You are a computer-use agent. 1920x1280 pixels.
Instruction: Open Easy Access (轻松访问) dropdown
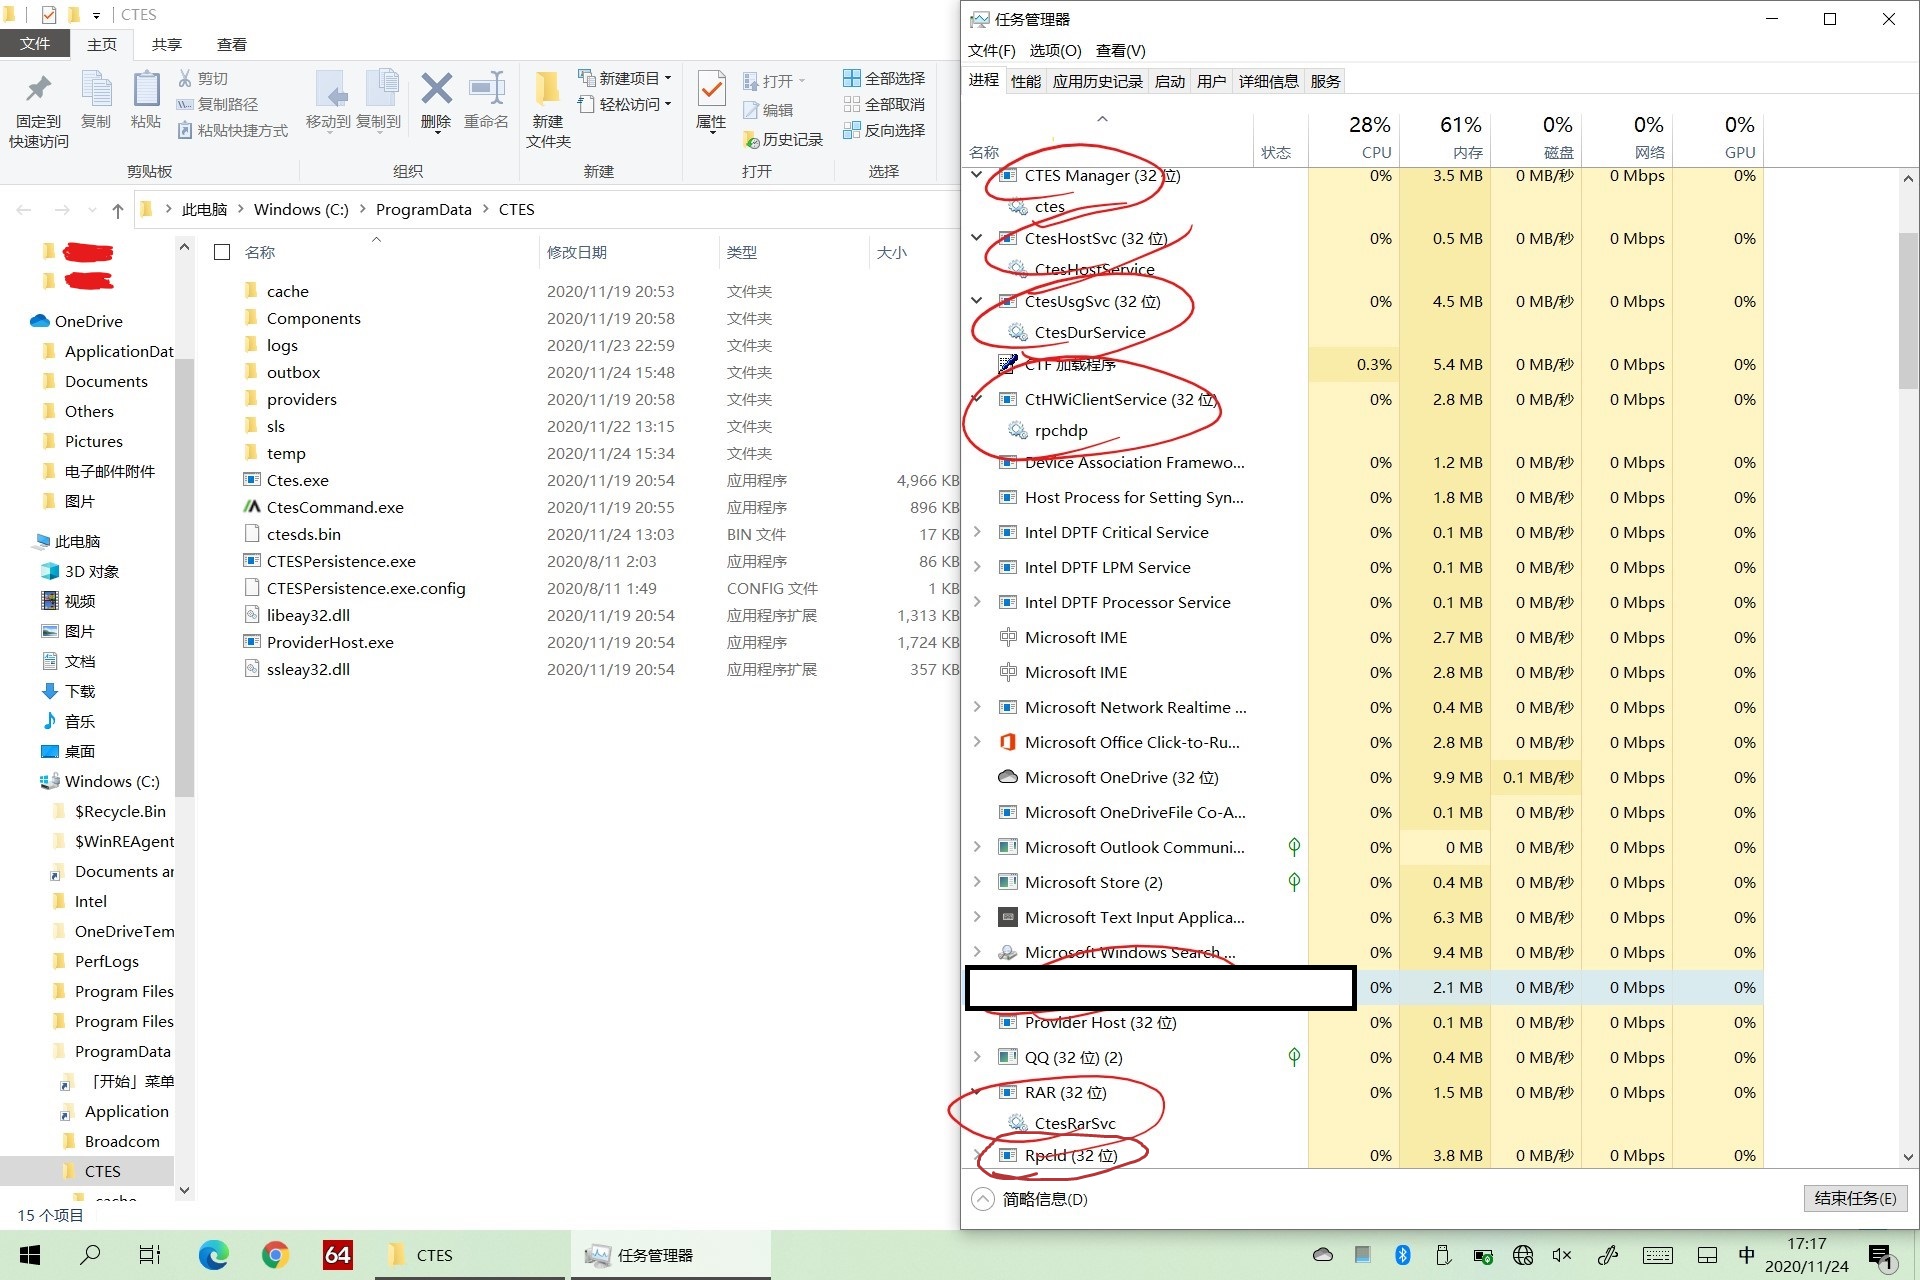tap(624, 104)
